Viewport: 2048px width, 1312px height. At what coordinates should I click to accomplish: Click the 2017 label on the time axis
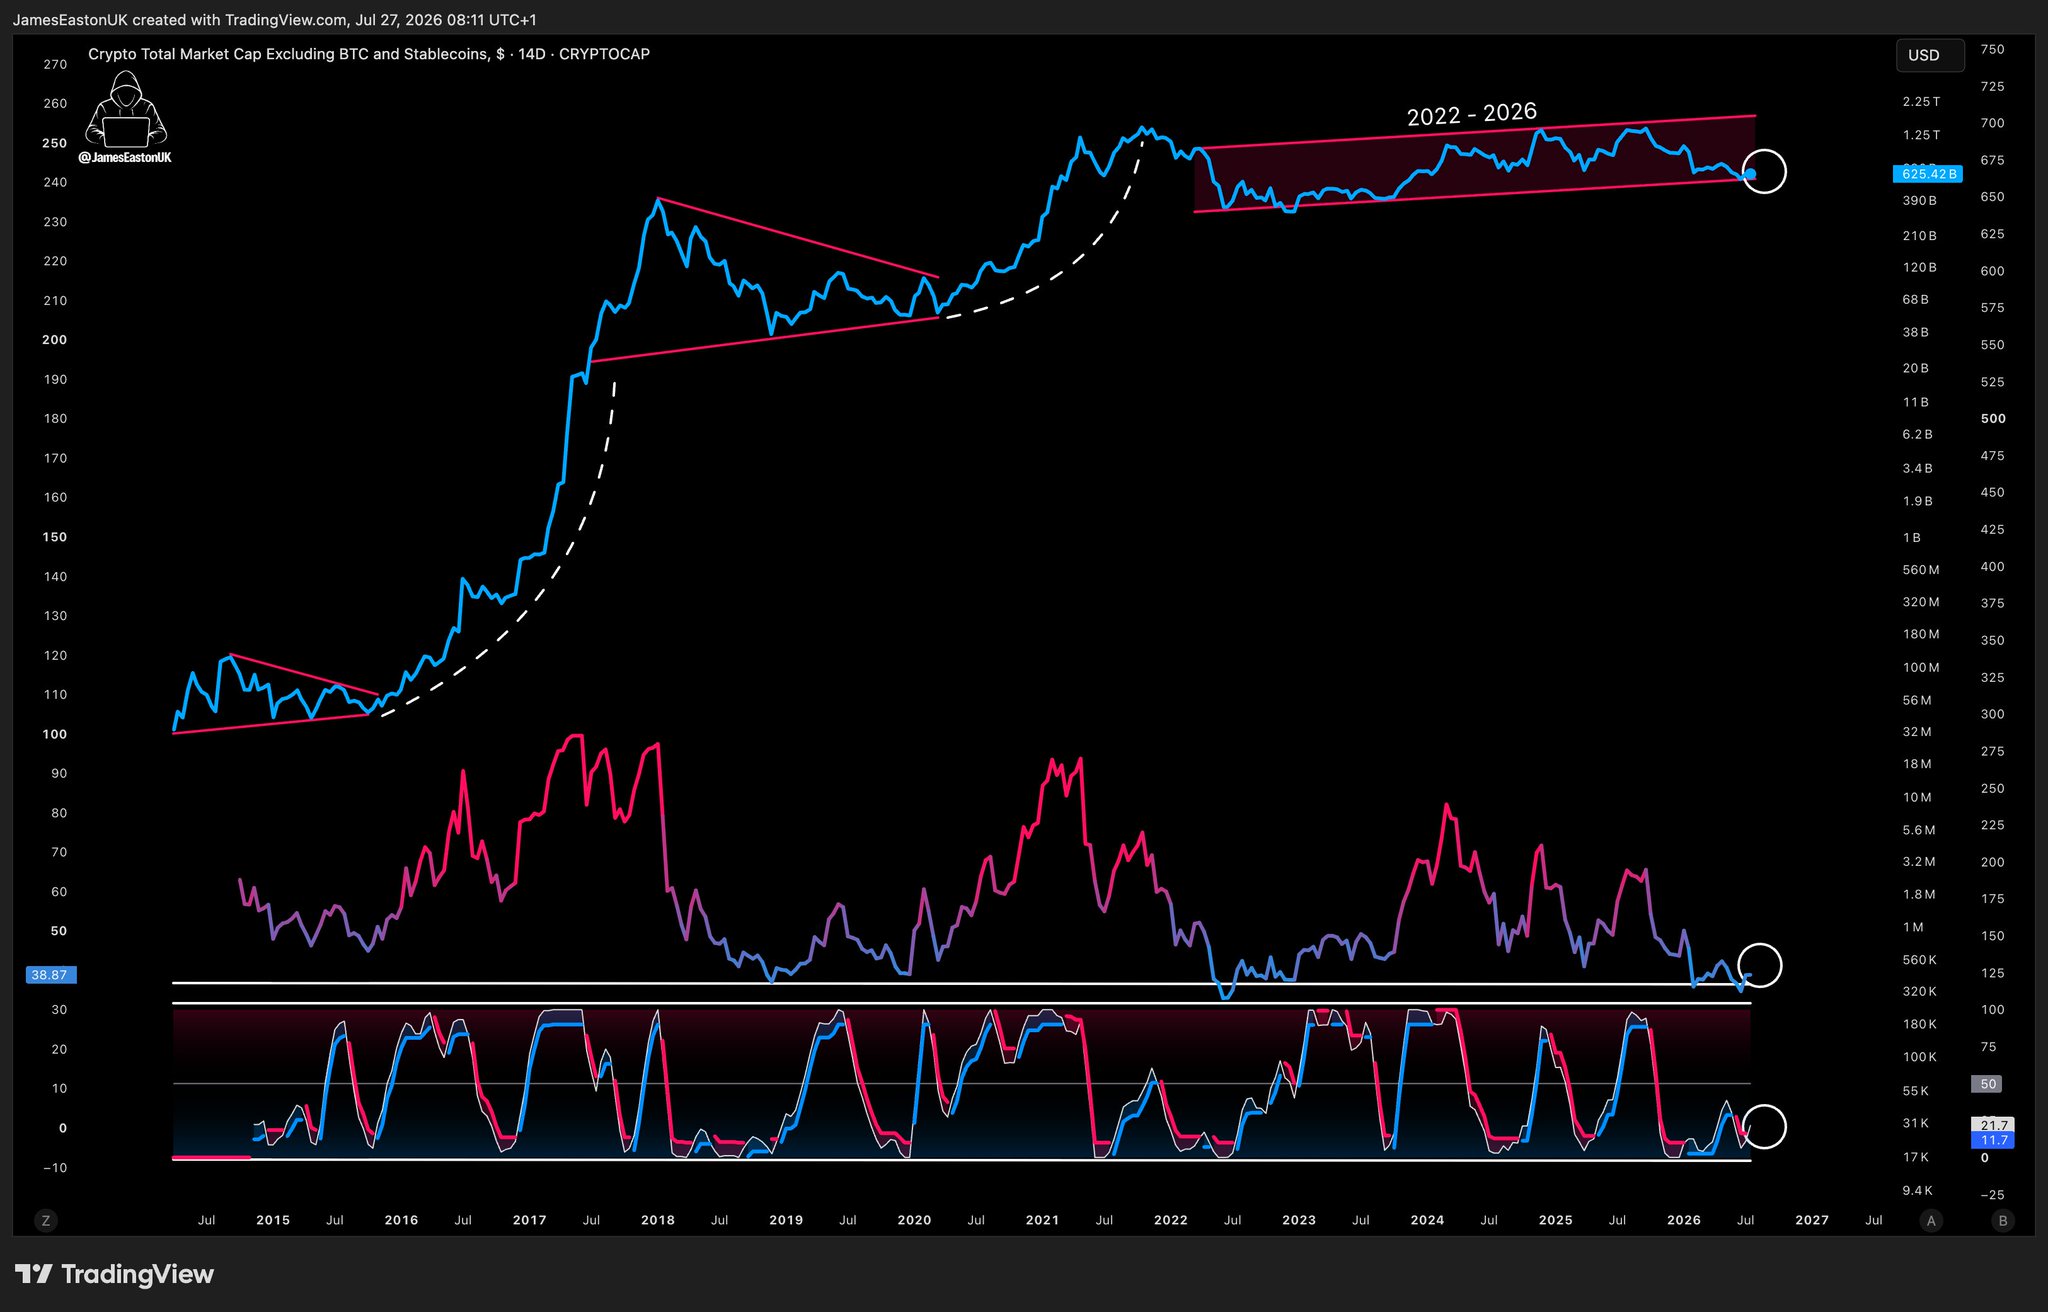click(x=529, y=1220)
